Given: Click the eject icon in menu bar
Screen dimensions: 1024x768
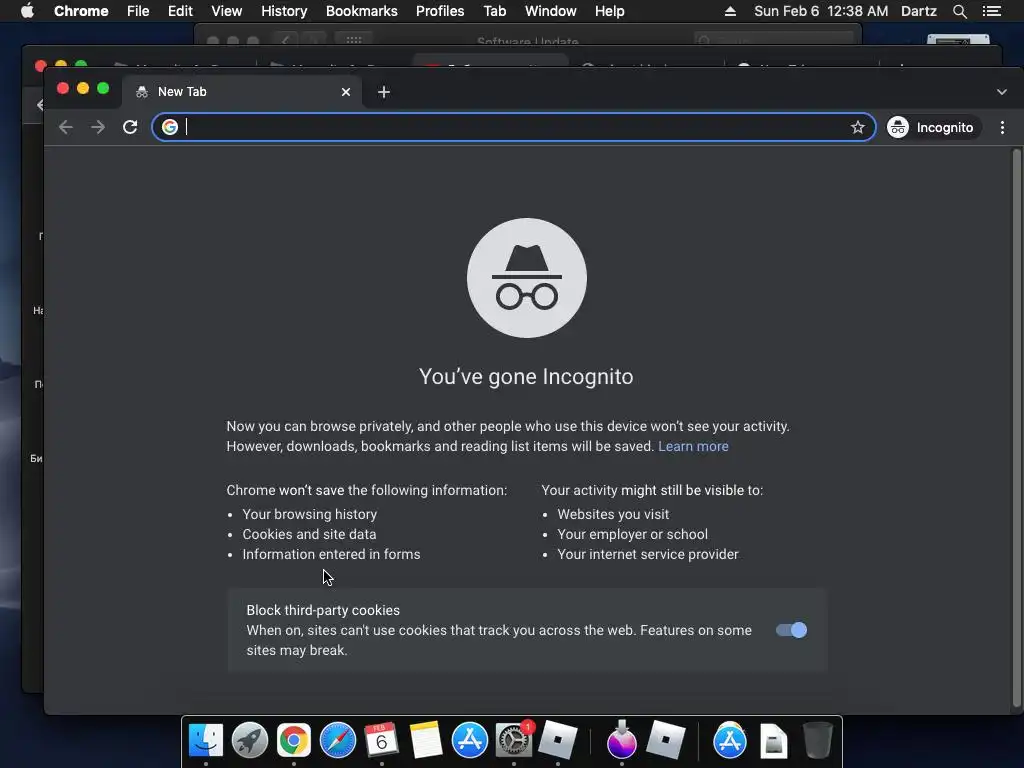Looking at the screenshot, I should [x=730, y=11].
